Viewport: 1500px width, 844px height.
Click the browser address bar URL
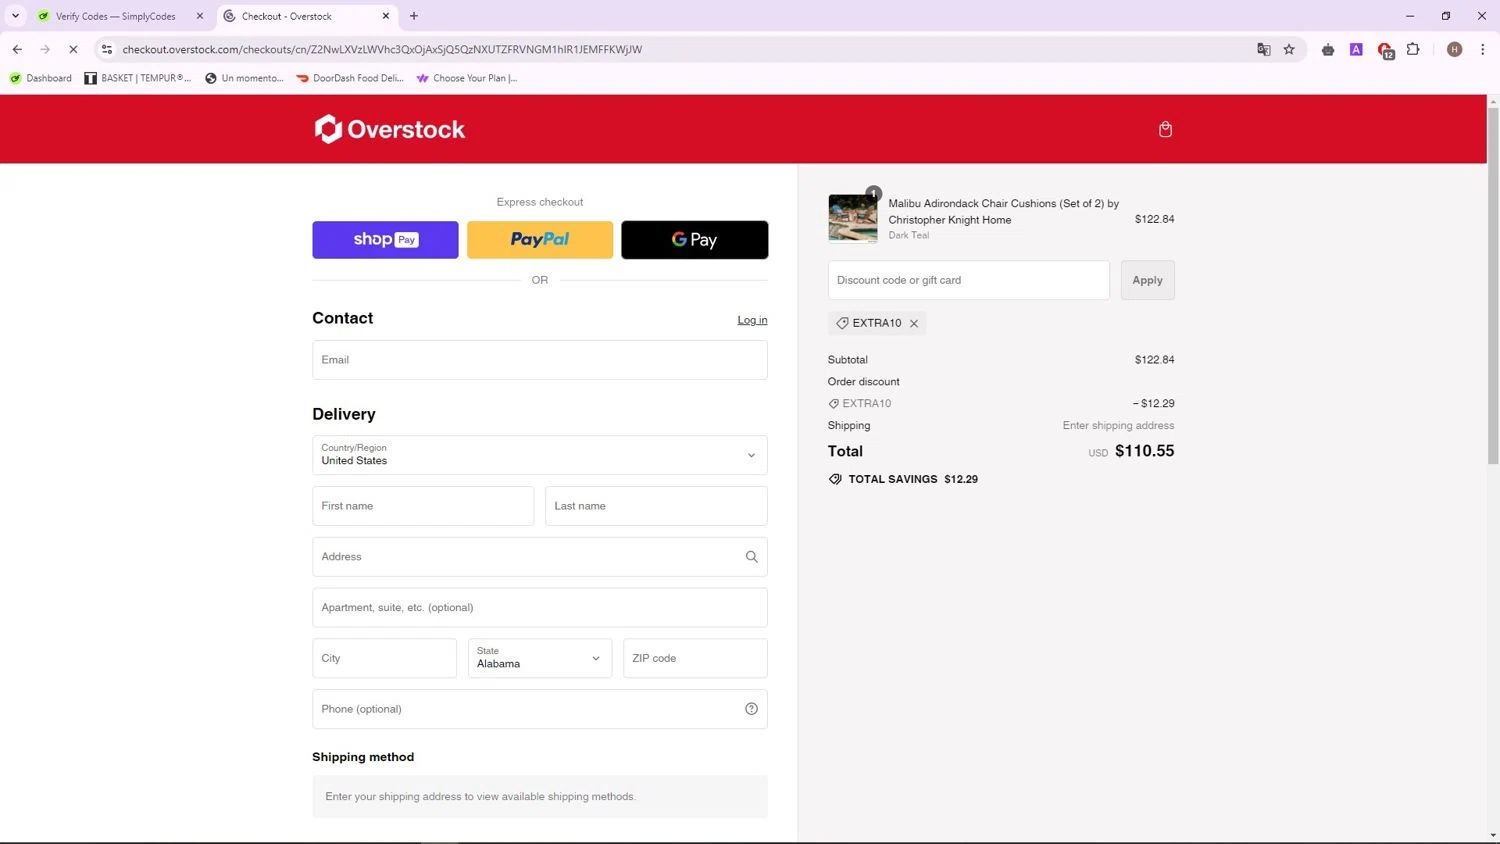tap(382, 49)
